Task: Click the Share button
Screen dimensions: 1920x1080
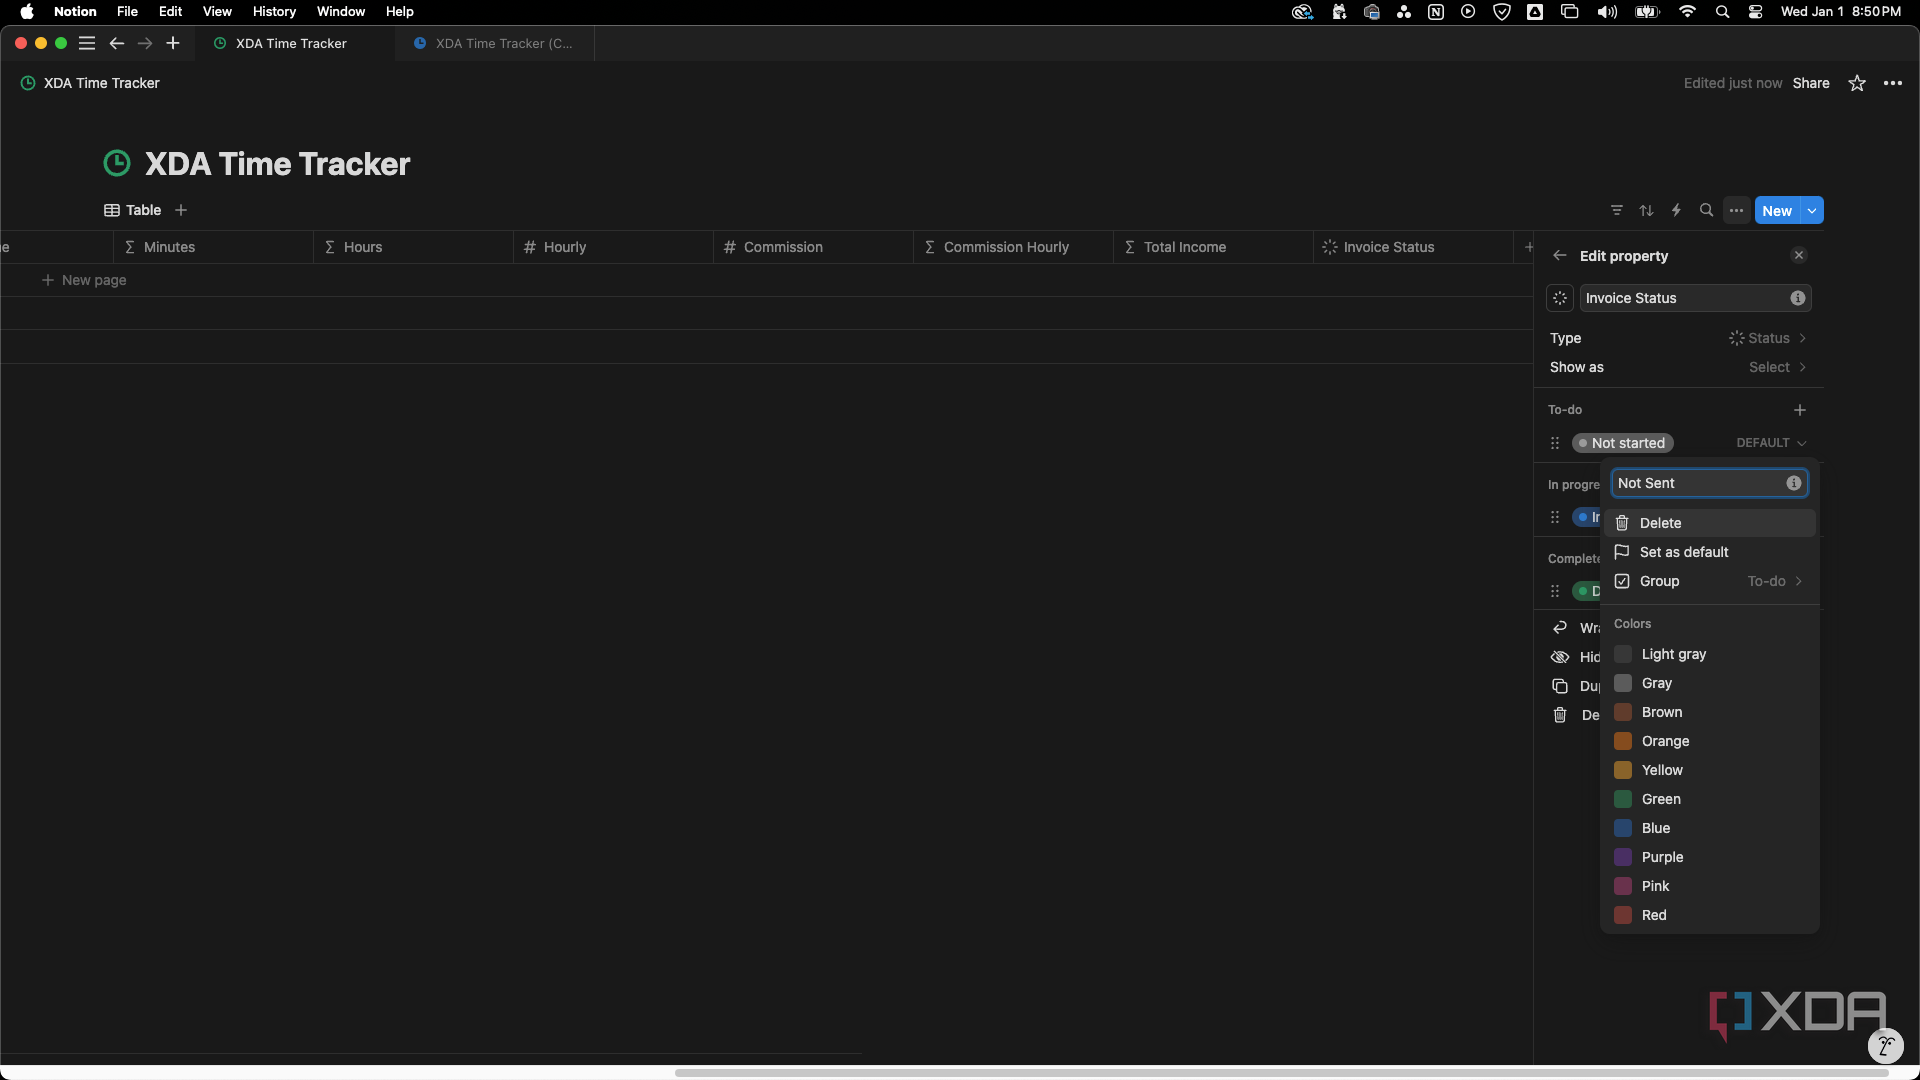Action: point(1810,83)
